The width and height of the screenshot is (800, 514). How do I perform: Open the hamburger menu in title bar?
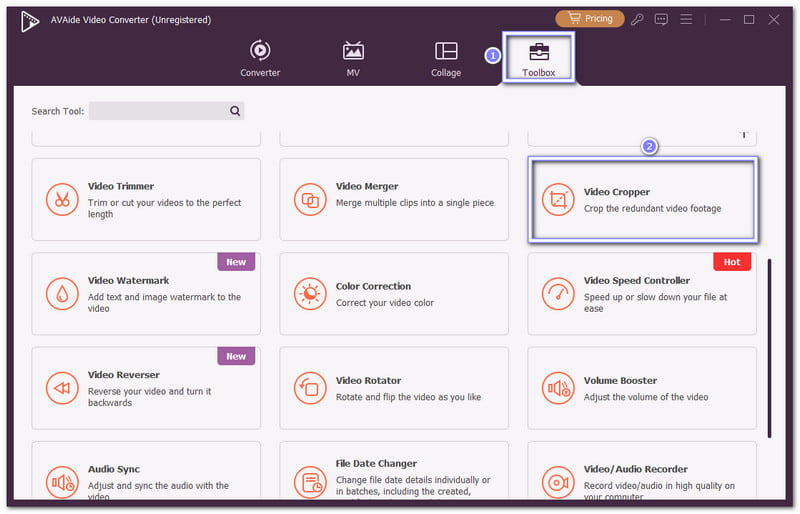[x=686, y=19]
